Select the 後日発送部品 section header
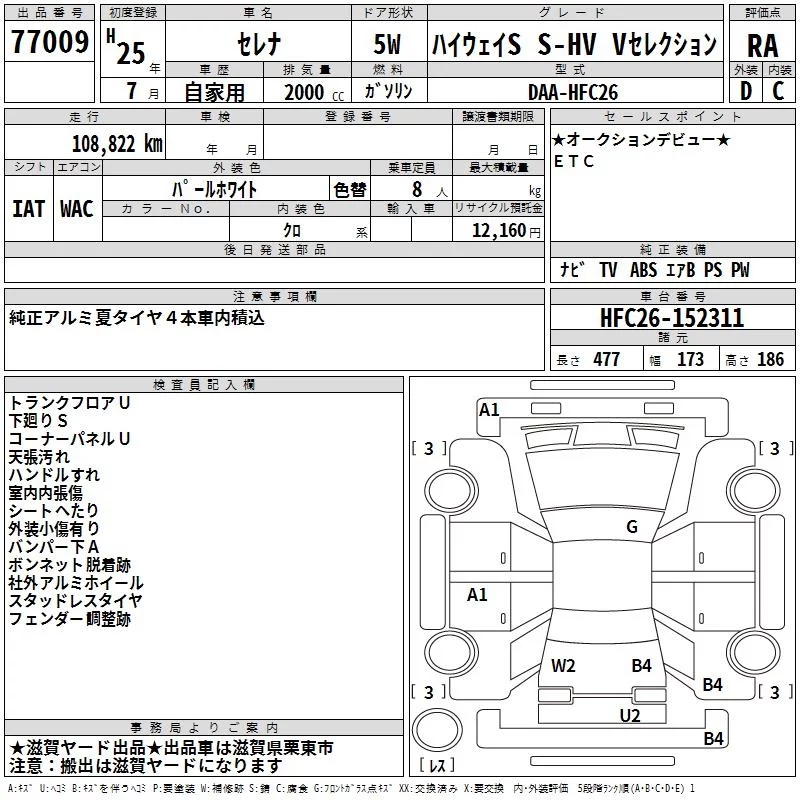Image resolution: width=800 pixels, height=800 pixels. (275, 249)
